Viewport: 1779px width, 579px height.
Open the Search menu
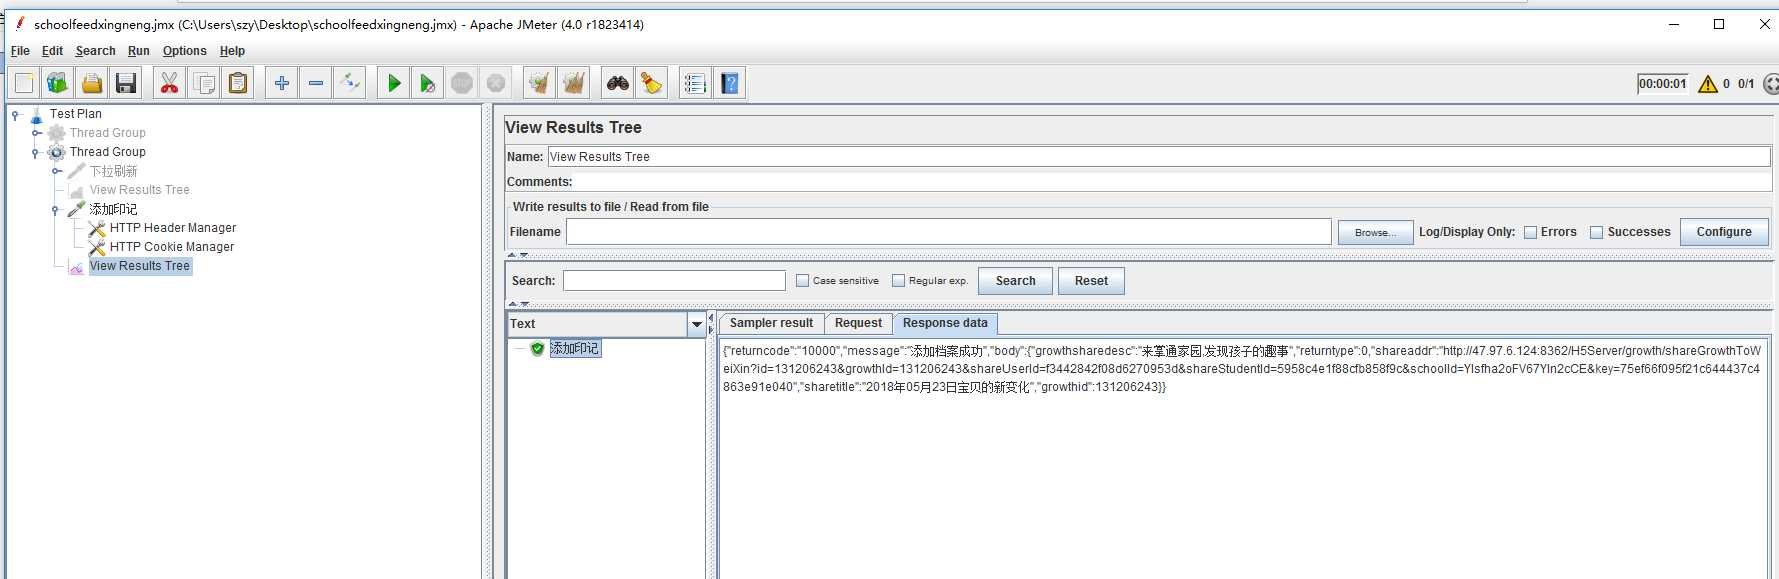pos(95,51)
